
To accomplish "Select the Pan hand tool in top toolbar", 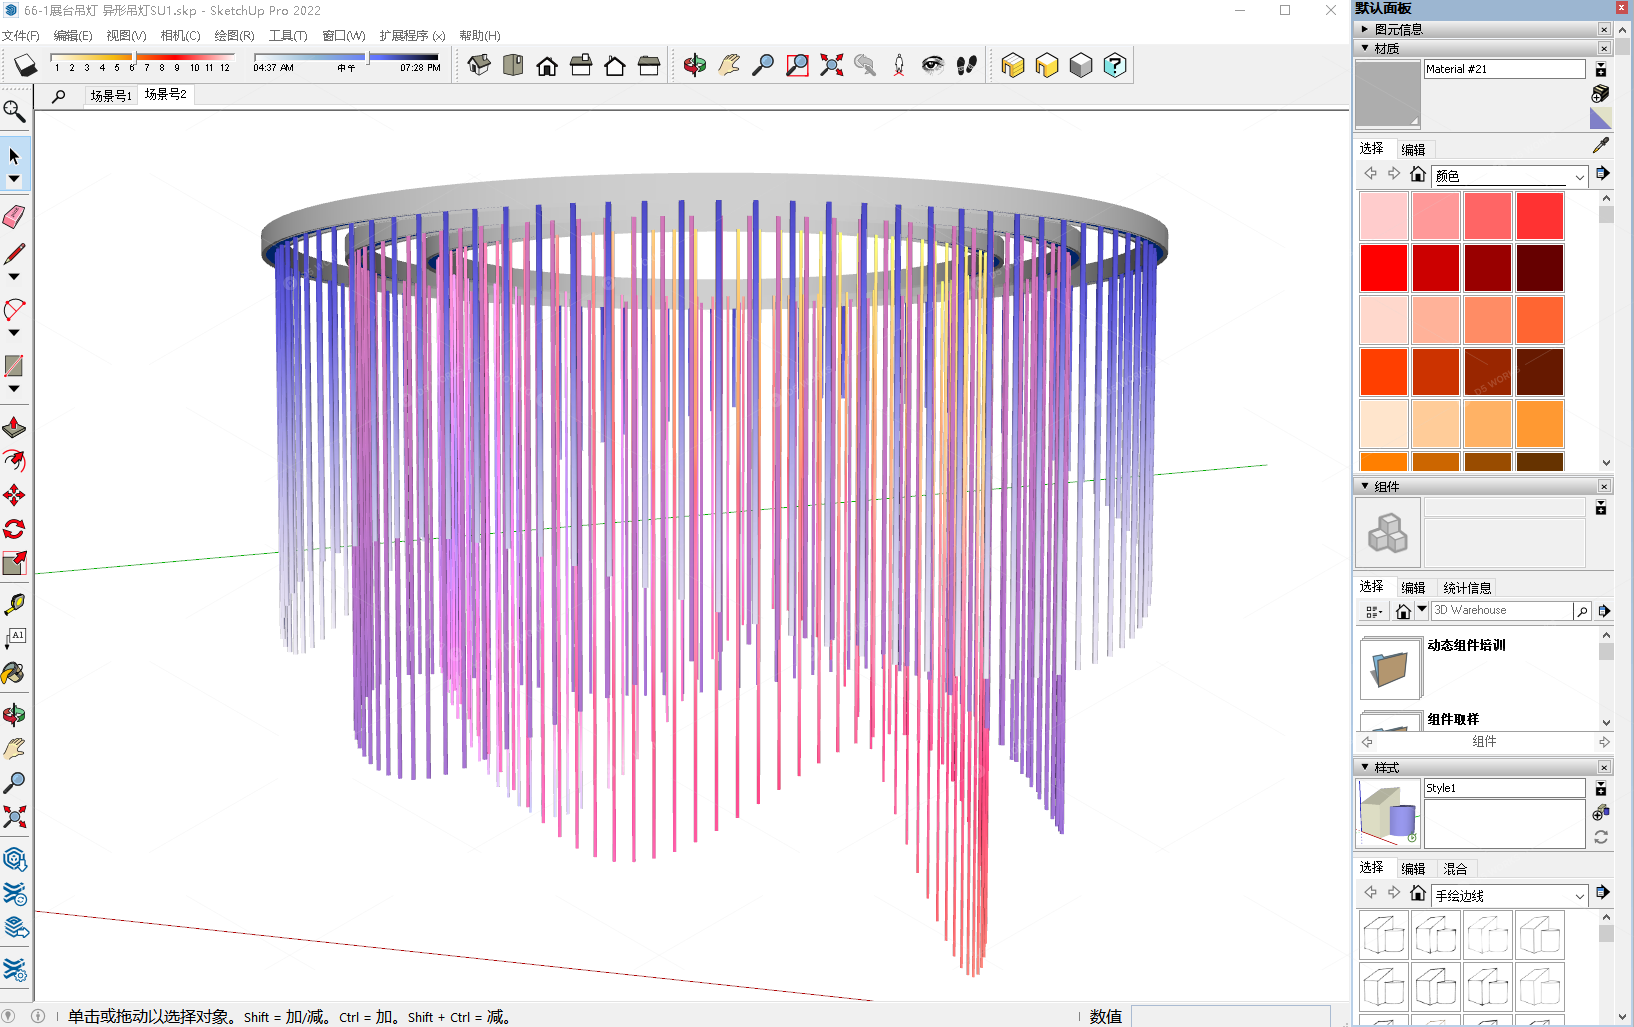I will coord(729,66).
